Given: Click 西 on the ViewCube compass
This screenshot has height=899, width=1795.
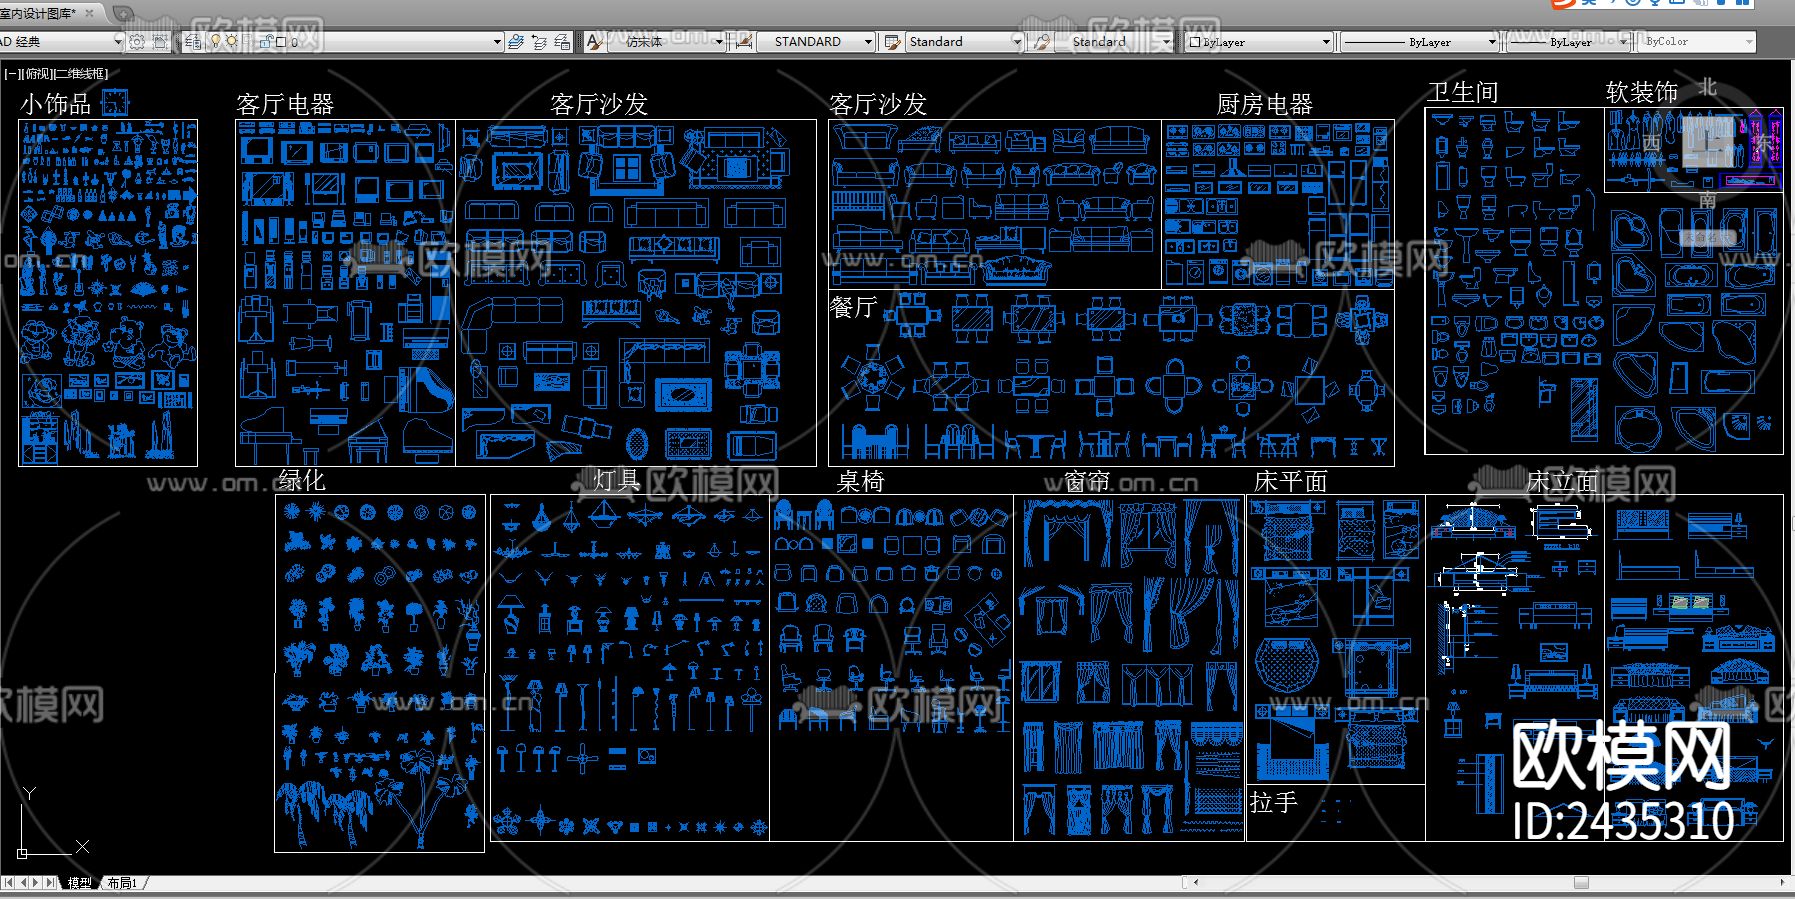Looking at the screenshot, I should point(1651,143).
